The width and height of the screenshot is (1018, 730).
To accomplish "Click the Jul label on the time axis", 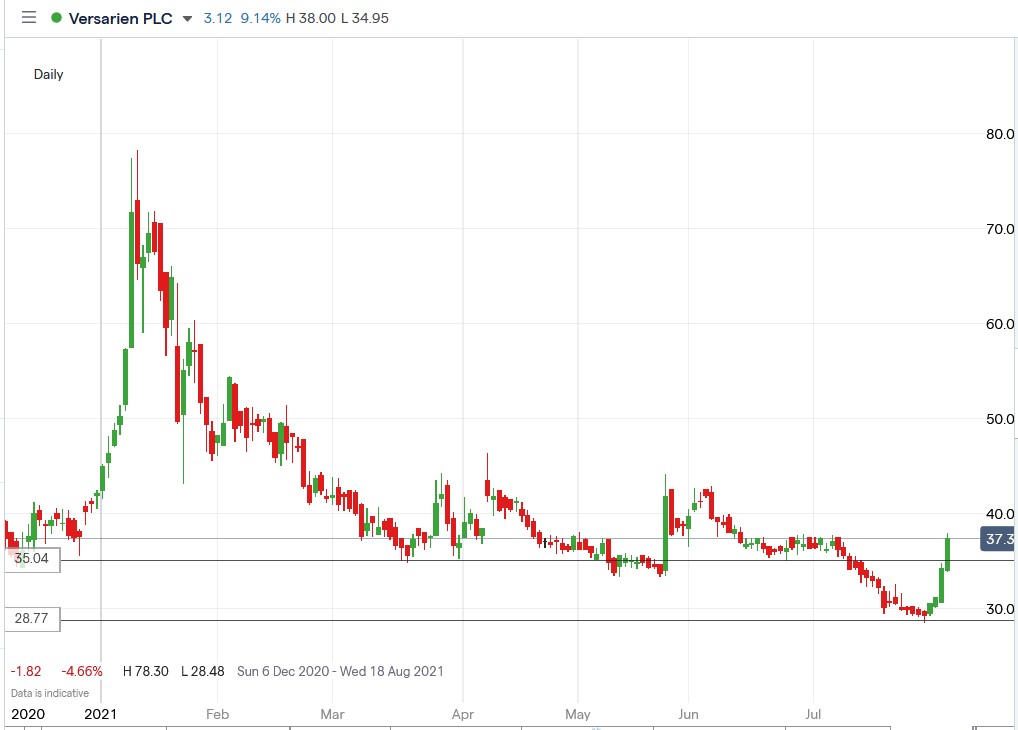I will click(813, 714).
